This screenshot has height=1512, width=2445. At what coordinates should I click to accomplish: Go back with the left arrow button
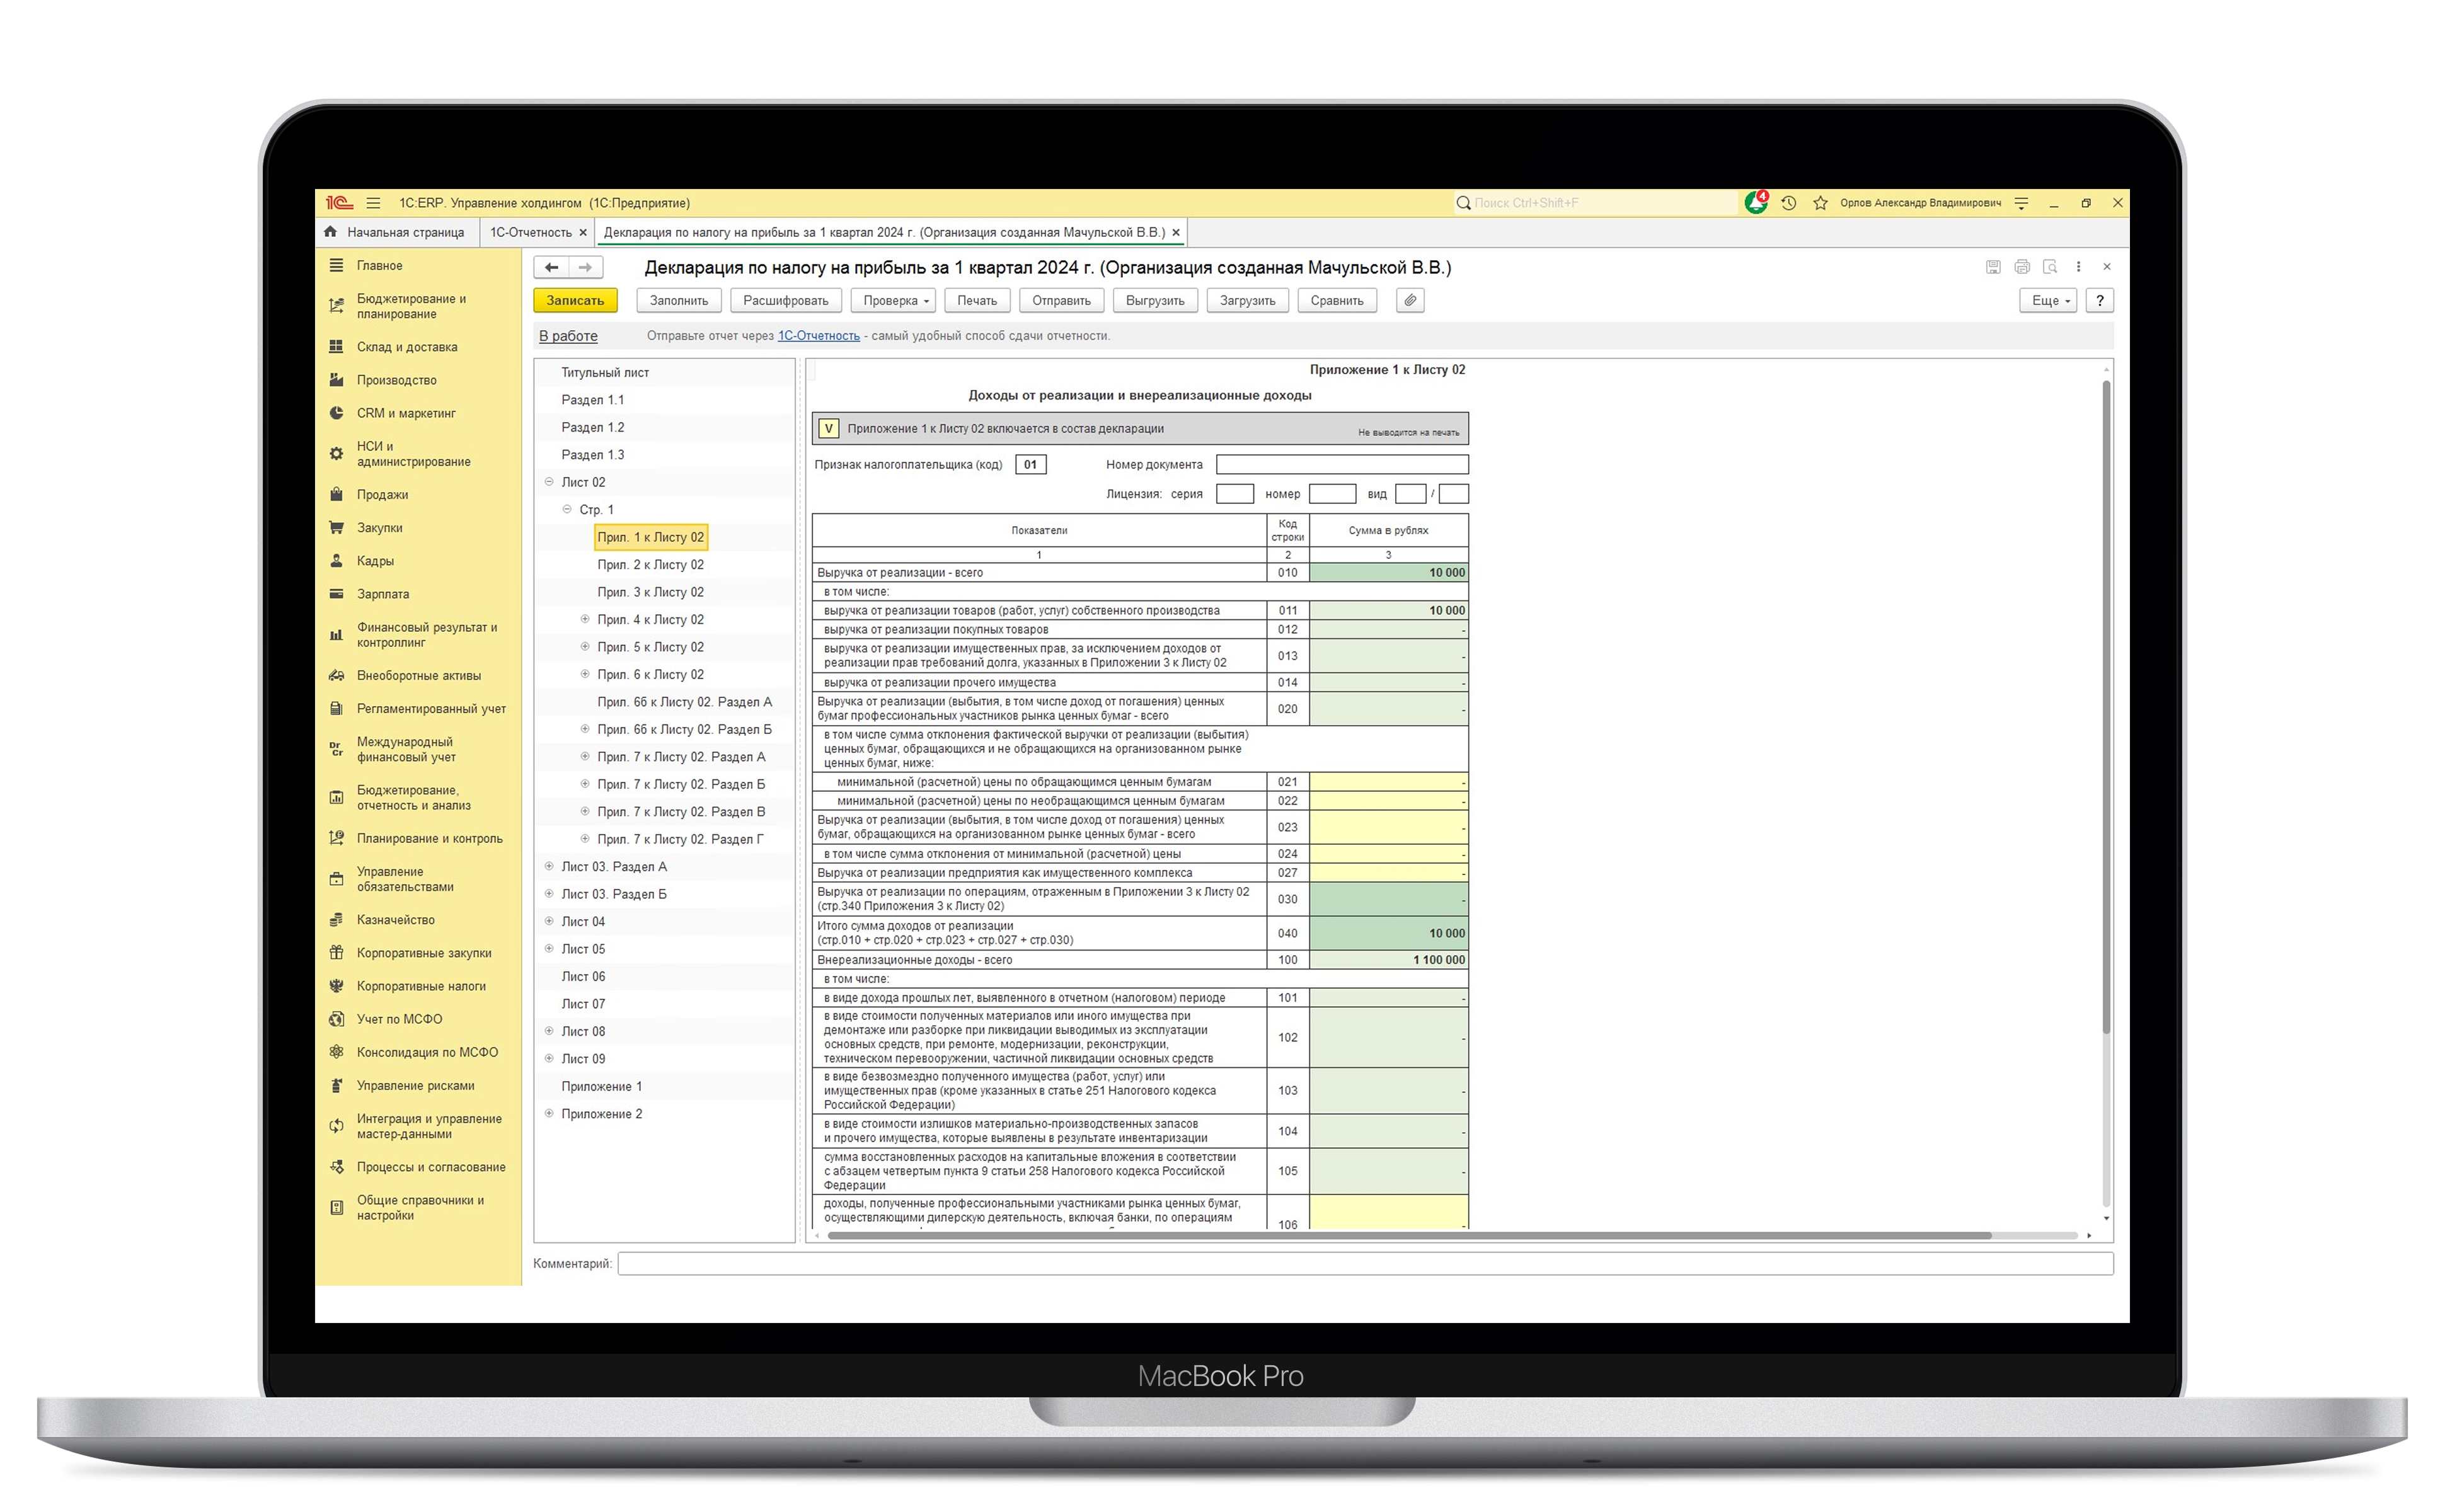(551, 267)
